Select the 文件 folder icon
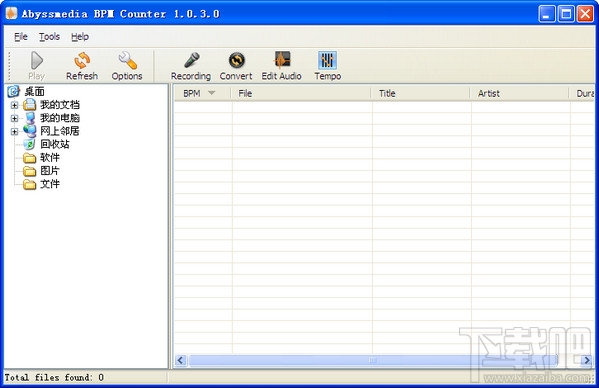The height and width of the screenshot is (388, 599). [x=29, y=184]
